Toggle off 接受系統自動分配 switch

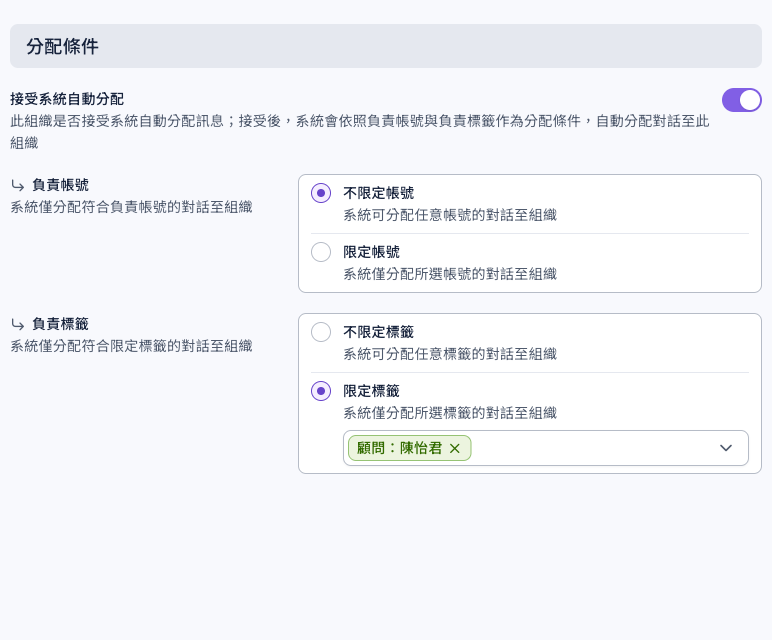tap(741, 100)
